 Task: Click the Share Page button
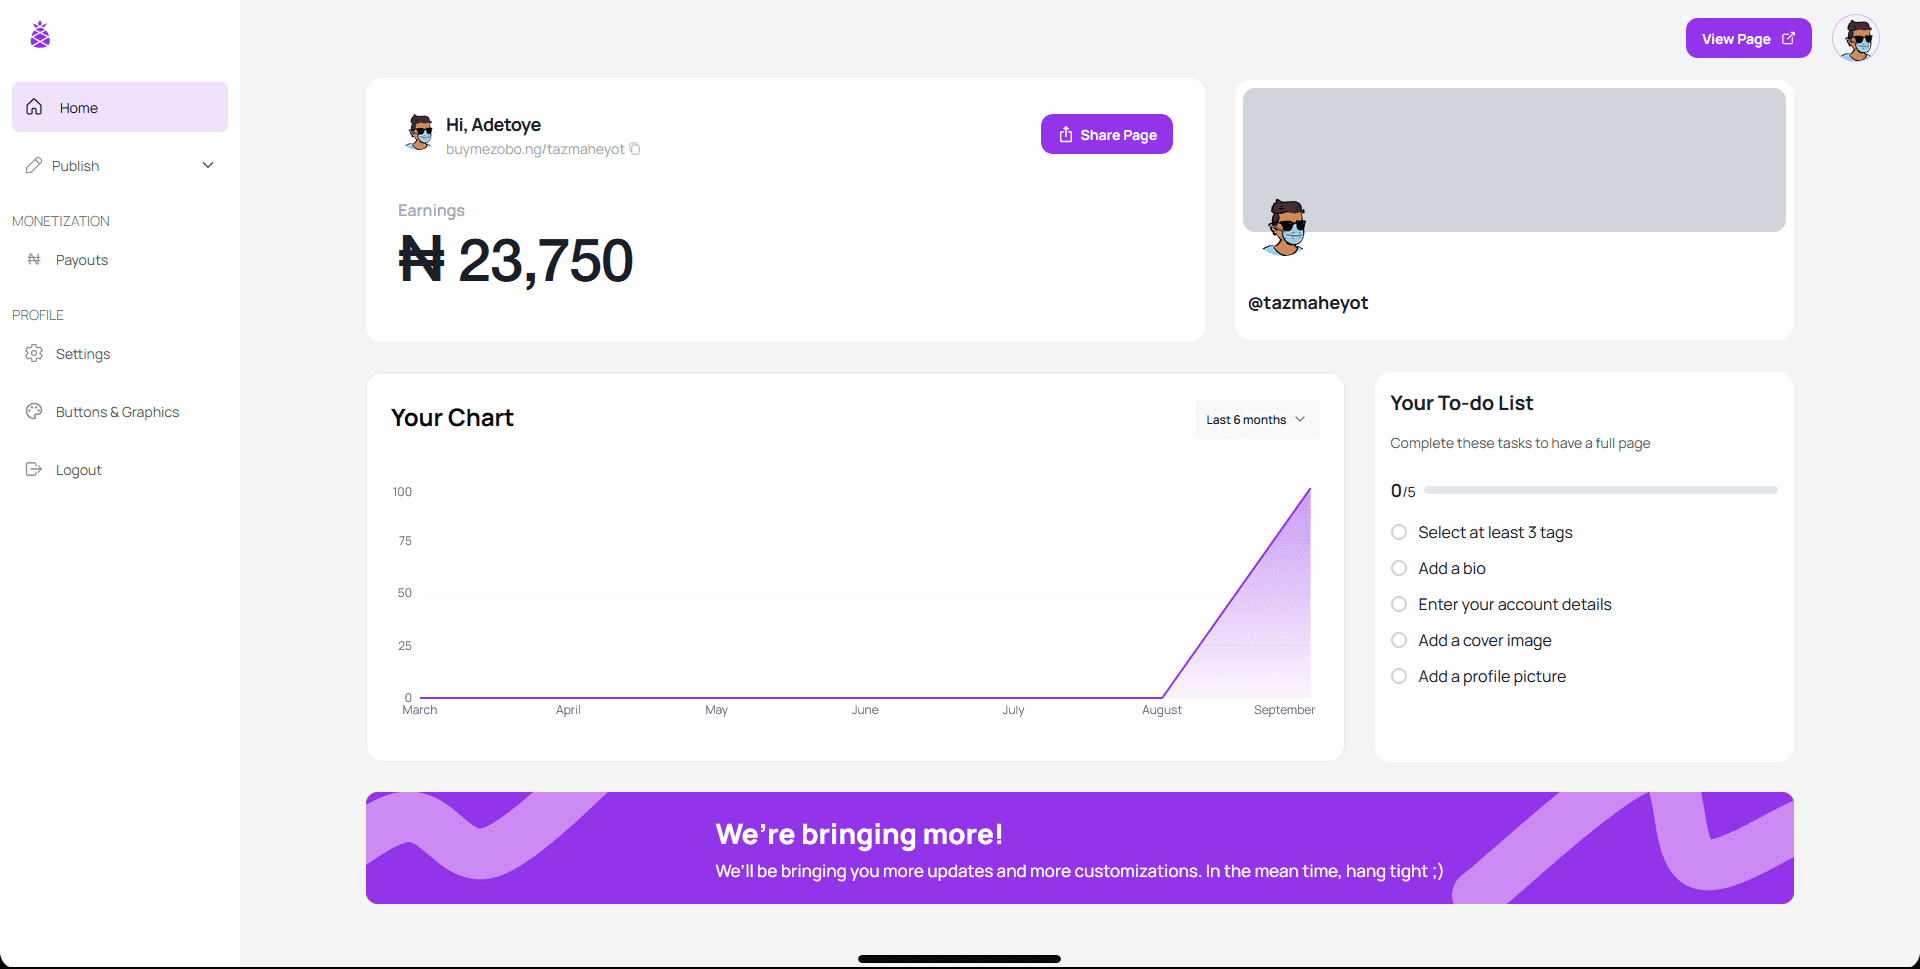(1106, 134)
